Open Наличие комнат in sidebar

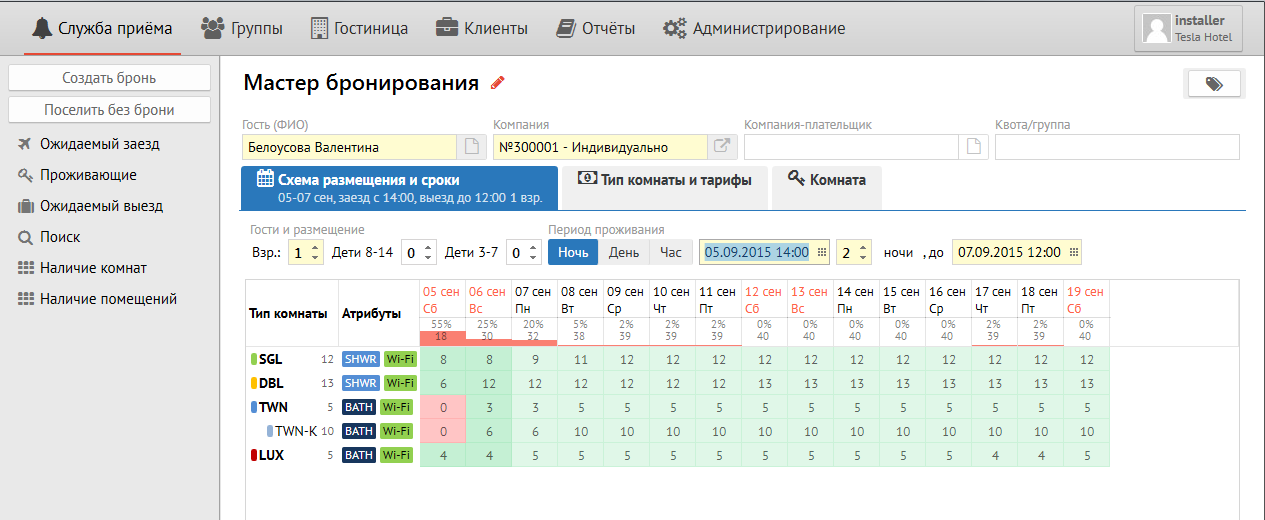(82, 268)
